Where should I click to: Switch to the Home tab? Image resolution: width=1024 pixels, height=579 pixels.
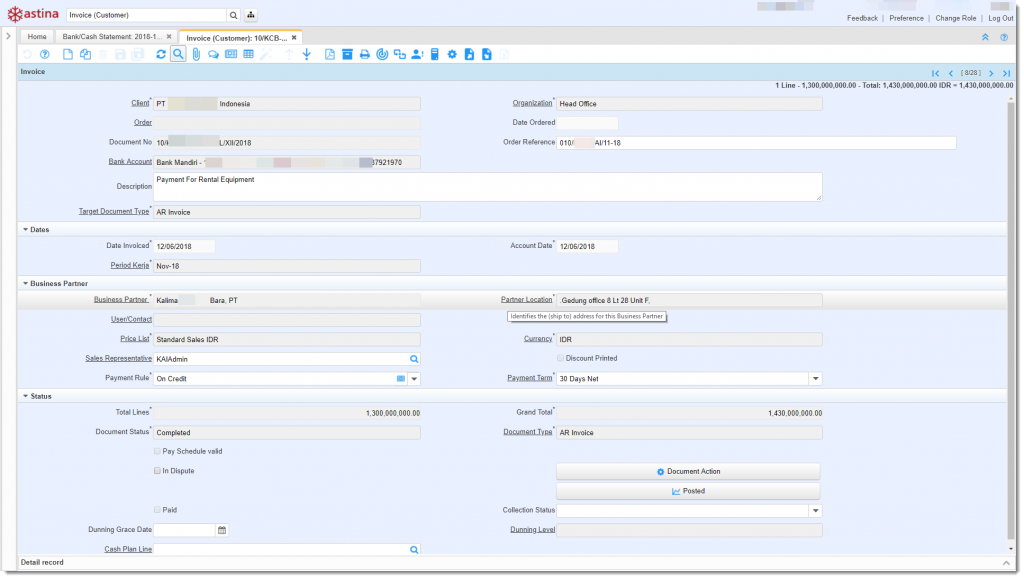[37, 37]
